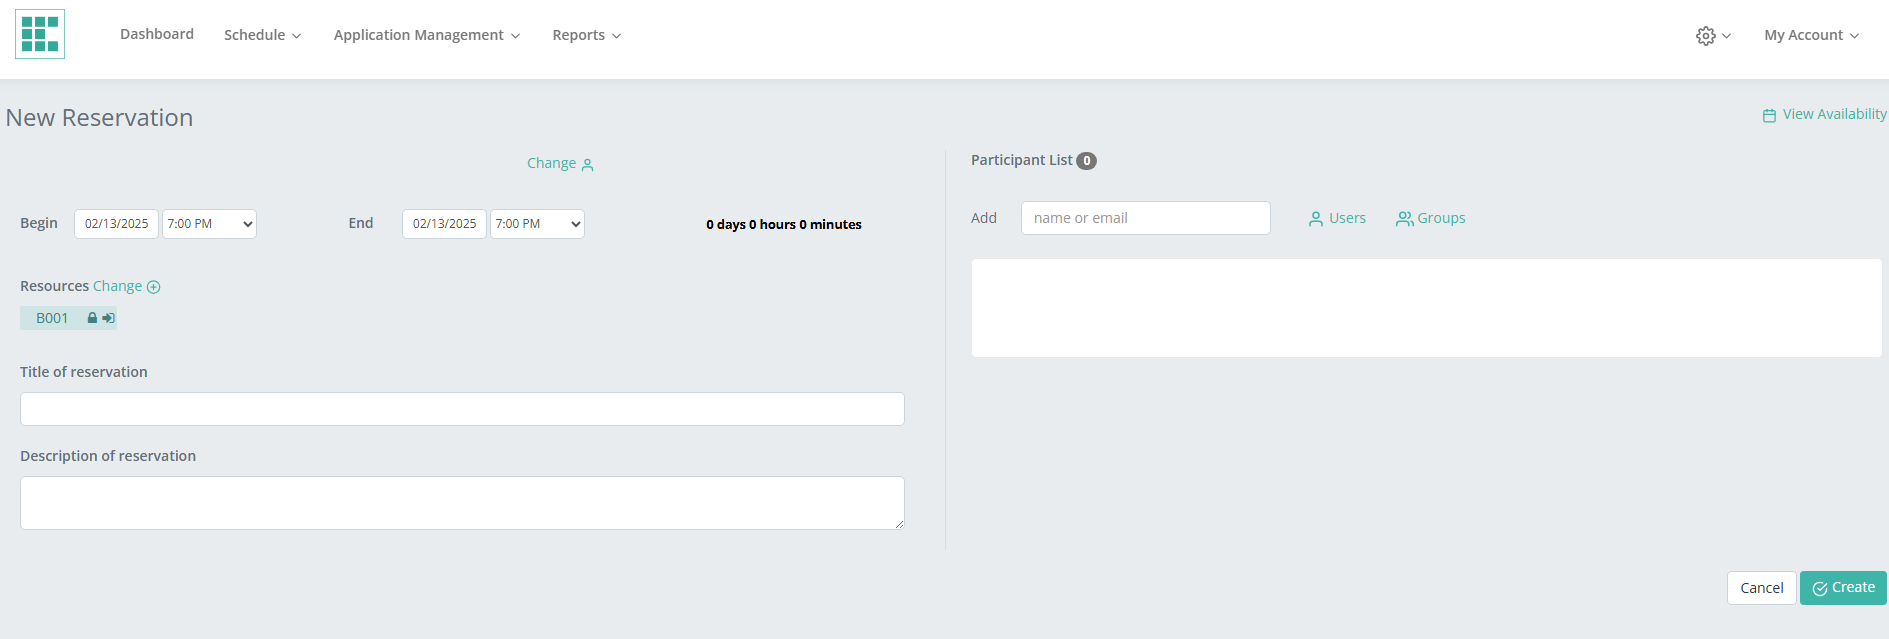This screenshot has height=639, width=1889.
Task: Click the app logo grid icon
Action: (x=40, y=34)
